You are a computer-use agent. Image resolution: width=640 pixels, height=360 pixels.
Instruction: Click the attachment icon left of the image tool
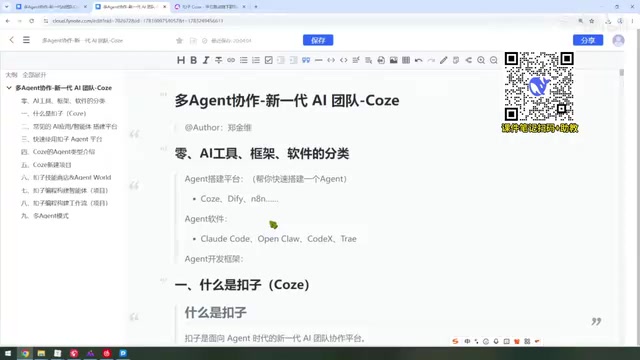[x=381, y=60]
